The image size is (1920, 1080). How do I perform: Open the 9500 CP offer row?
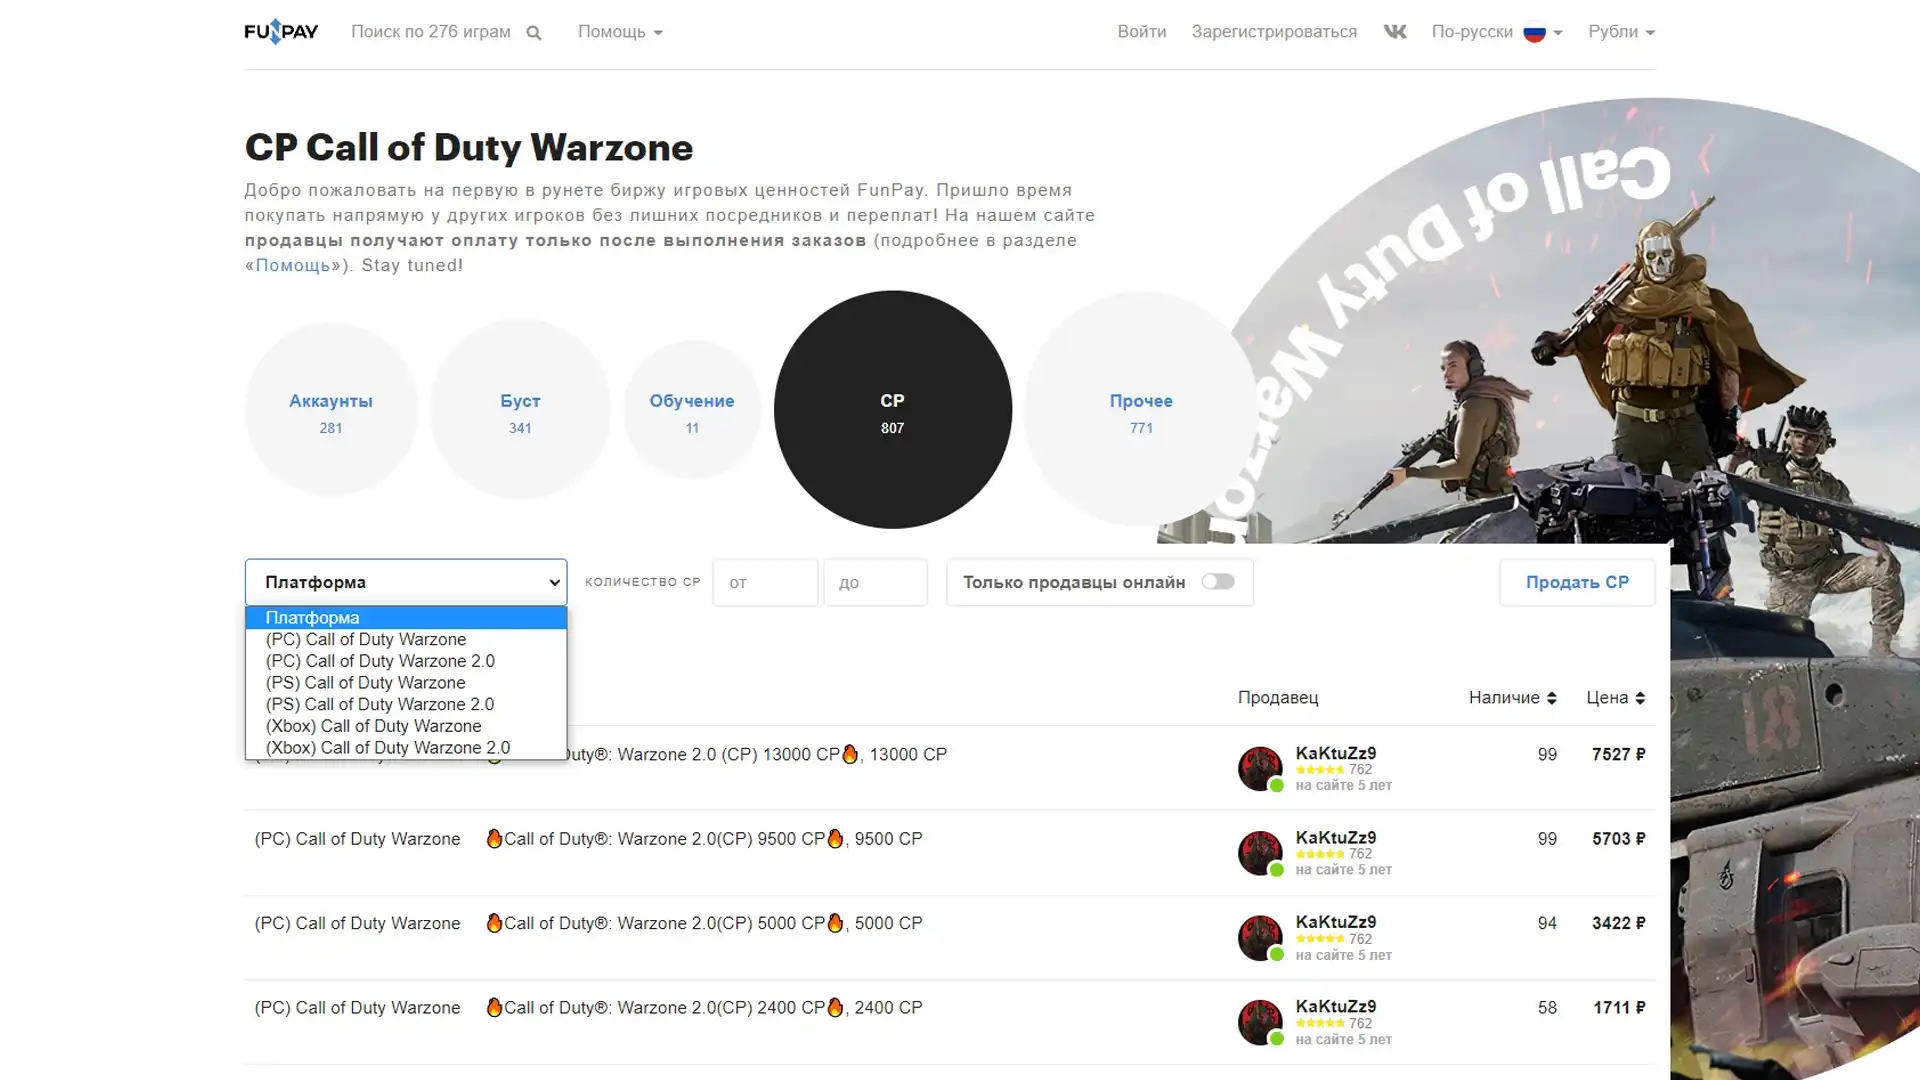(x=950, y=853)
